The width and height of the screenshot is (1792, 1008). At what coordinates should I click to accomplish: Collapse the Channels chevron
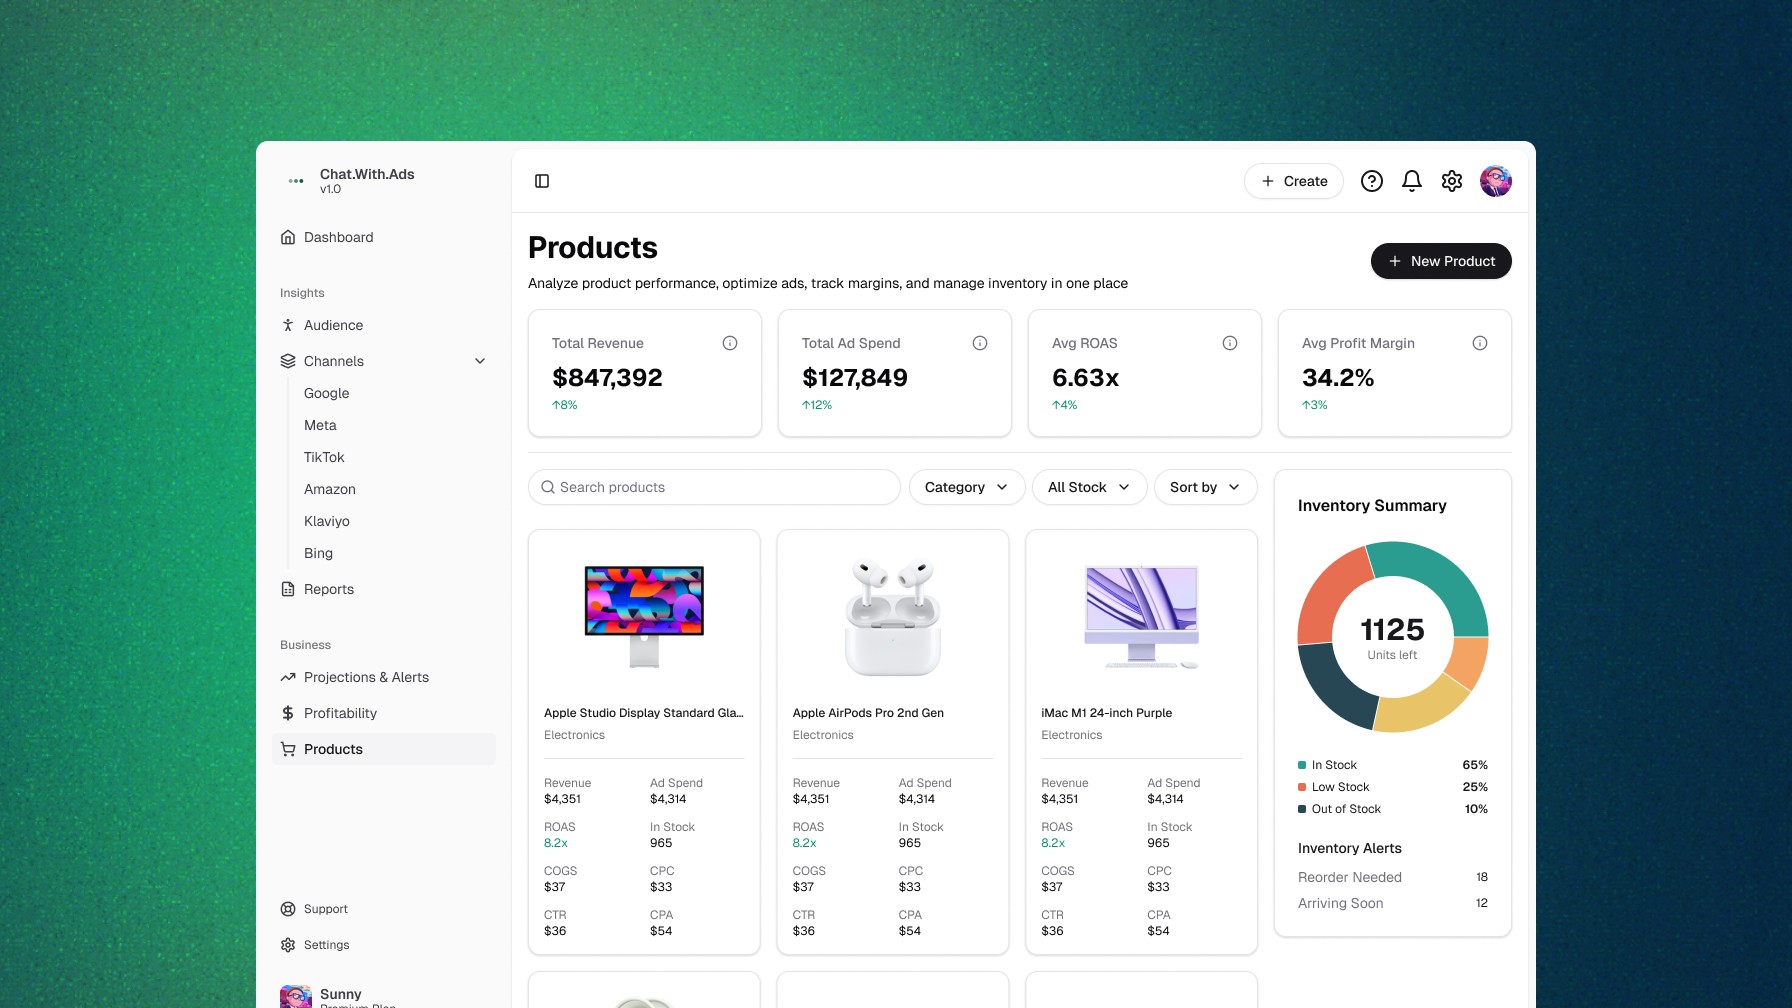[x=480, y=361]
